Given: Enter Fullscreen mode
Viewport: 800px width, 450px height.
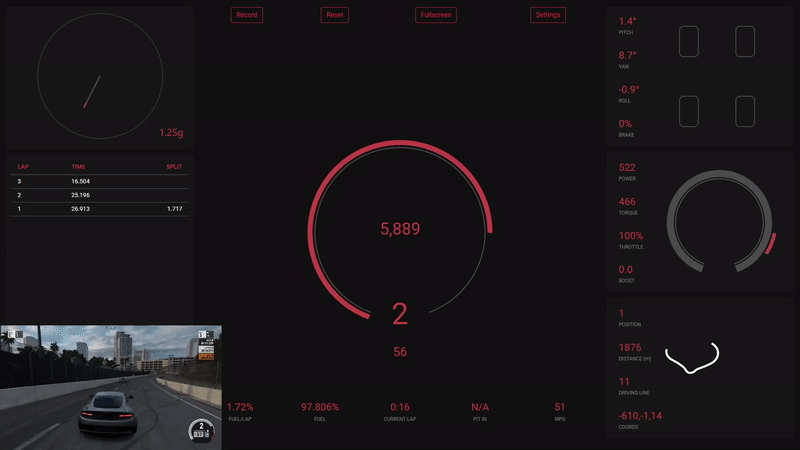Looking at the screenshot, I should pyautogui.click(x=436, y=15).
